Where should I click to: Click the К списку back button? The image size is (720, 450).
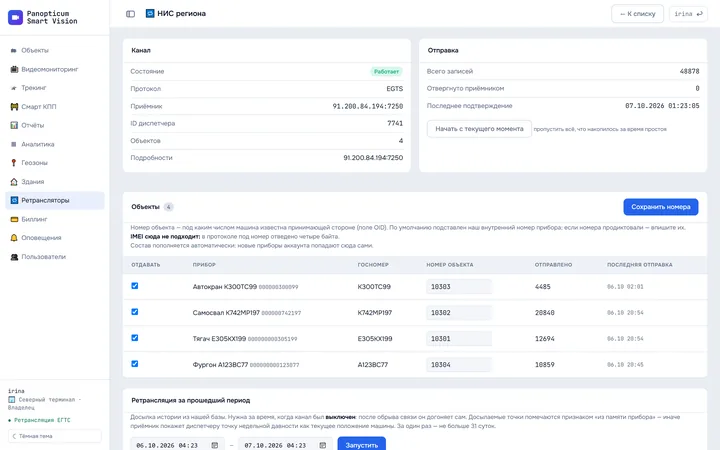point(637,14)
